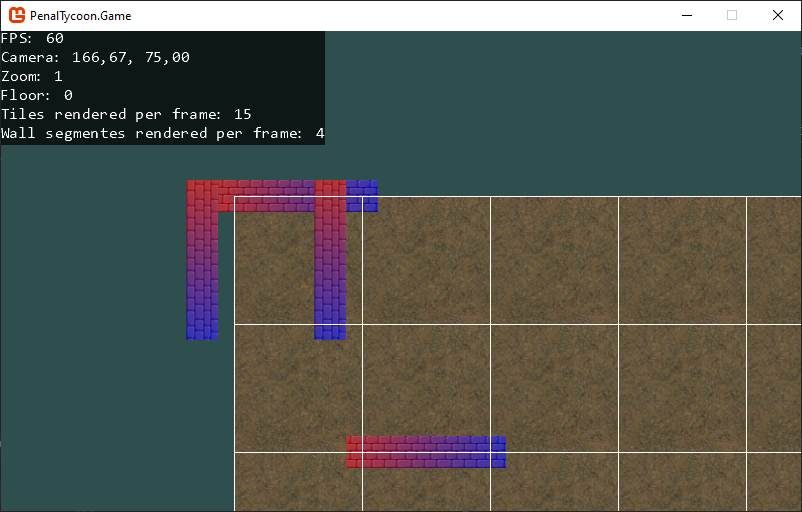Click the Camera: 166,67, 75,00 readout
The image size is (802, 512).
pyautogui.click(x=95, y=57)
